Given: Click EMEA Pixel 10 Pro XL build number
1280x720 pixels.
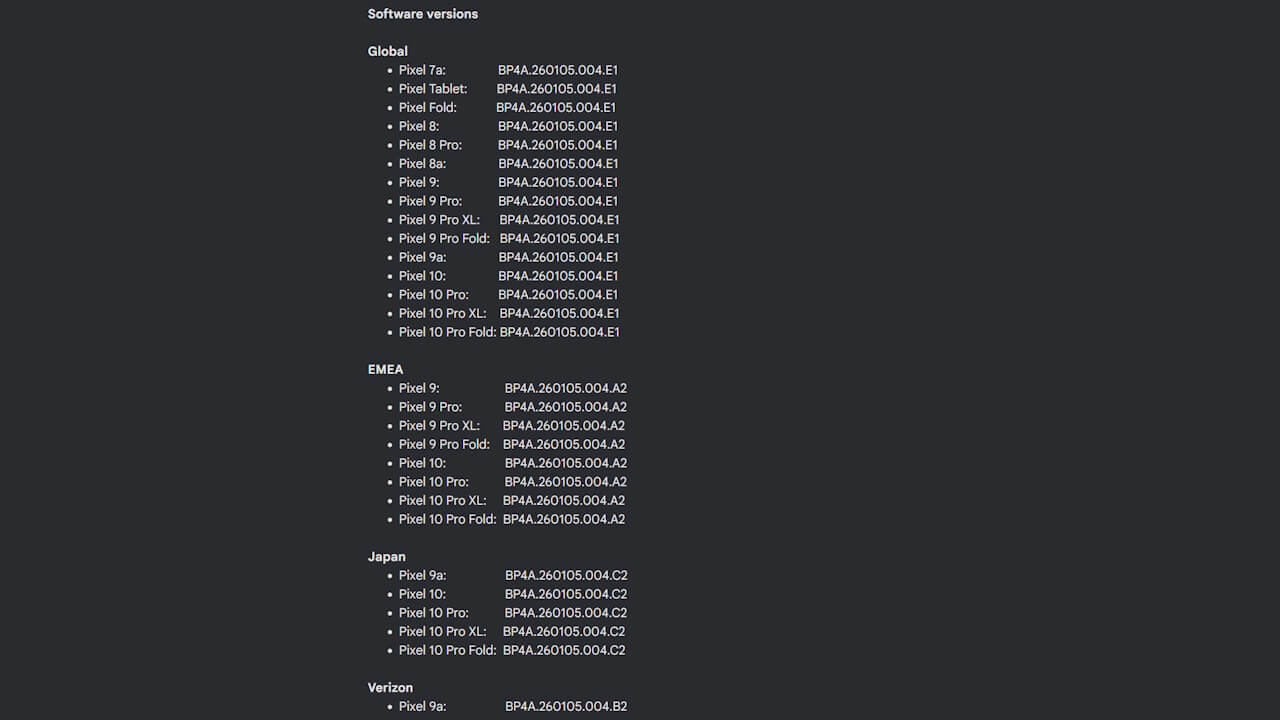Looking at the screenshot, I should click(563, 500).
